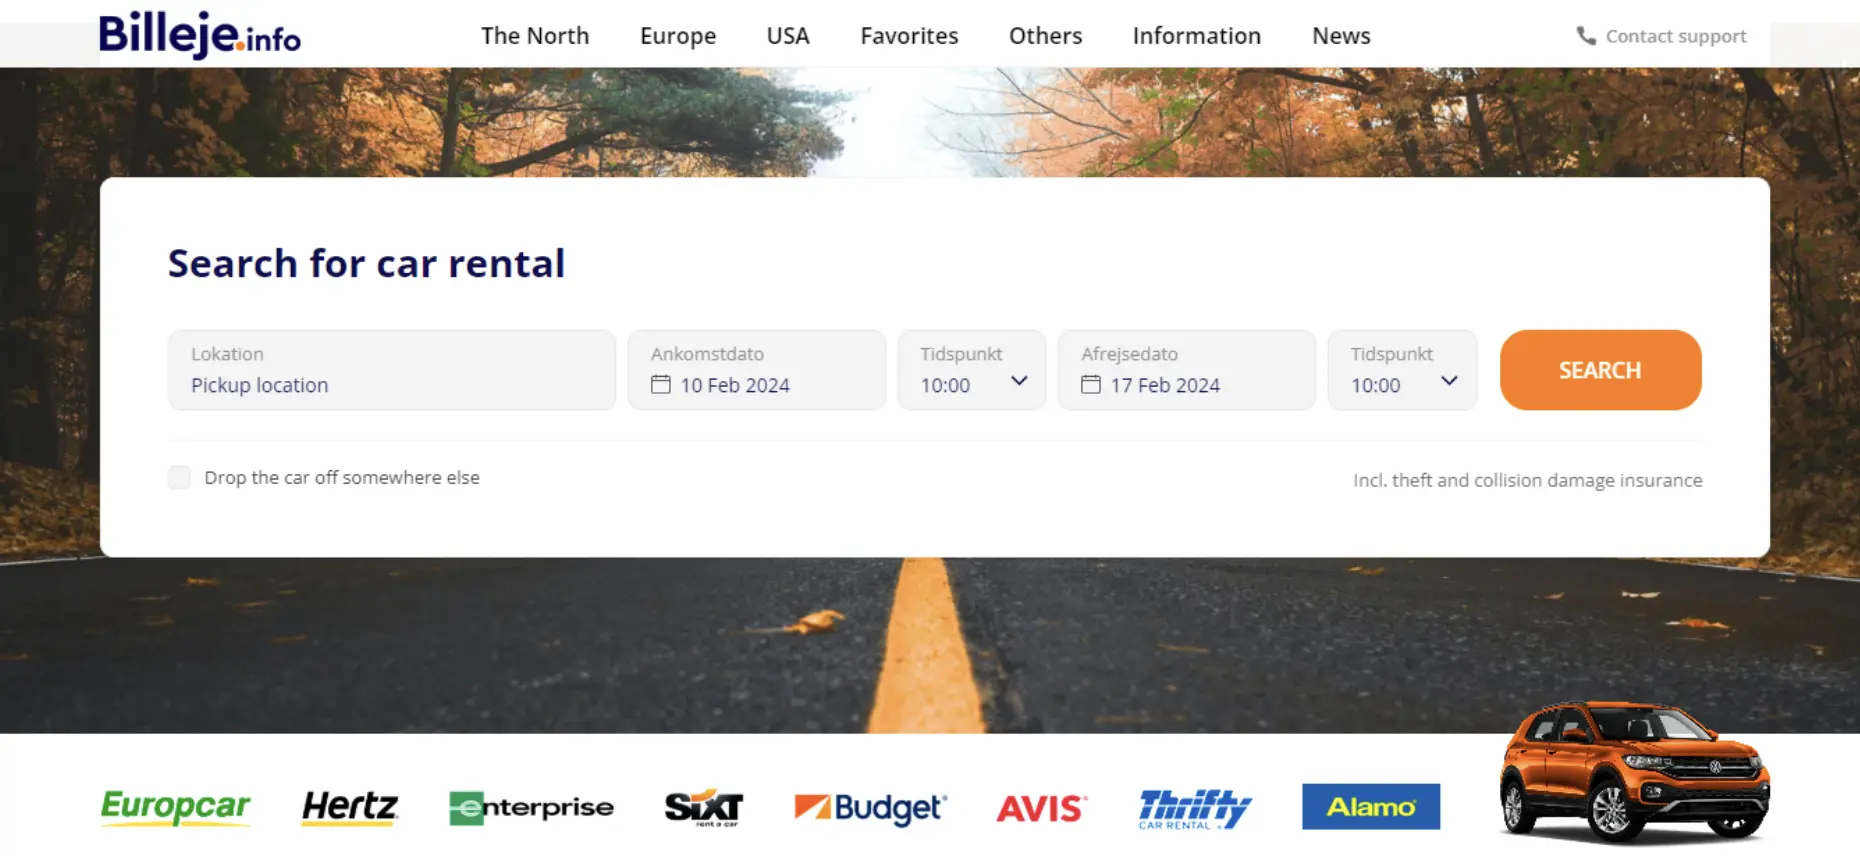Screen dimensions: 1860x856
Task: Click the Enterprise brand logo
Action: coord(531,807)
